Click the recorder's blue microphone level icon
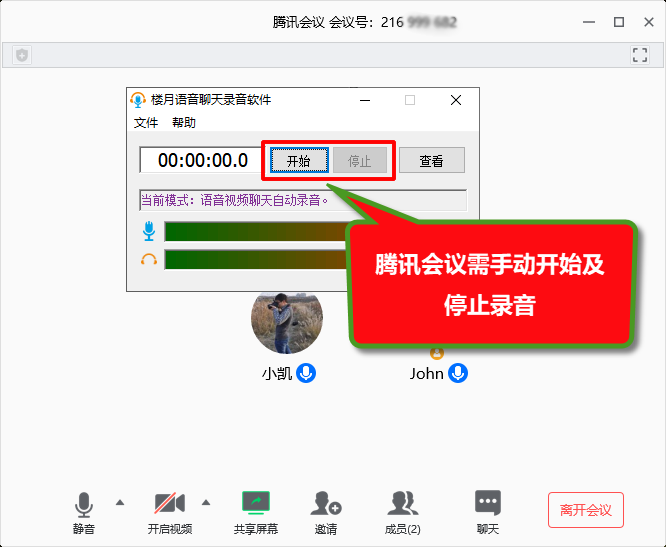The image size is (666, 547). click(x=149, y=231)
